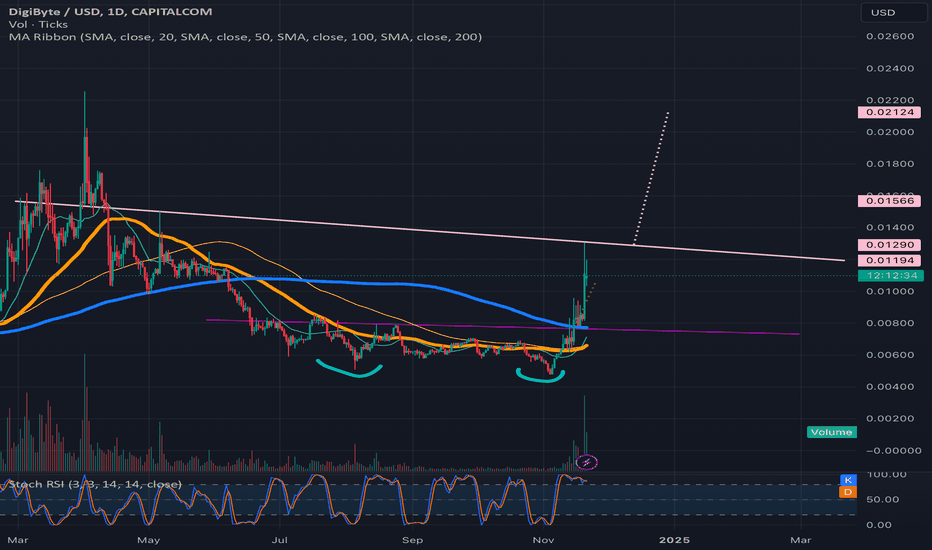
Task: Click the orange D line badge
Action: tap(848, 492)
